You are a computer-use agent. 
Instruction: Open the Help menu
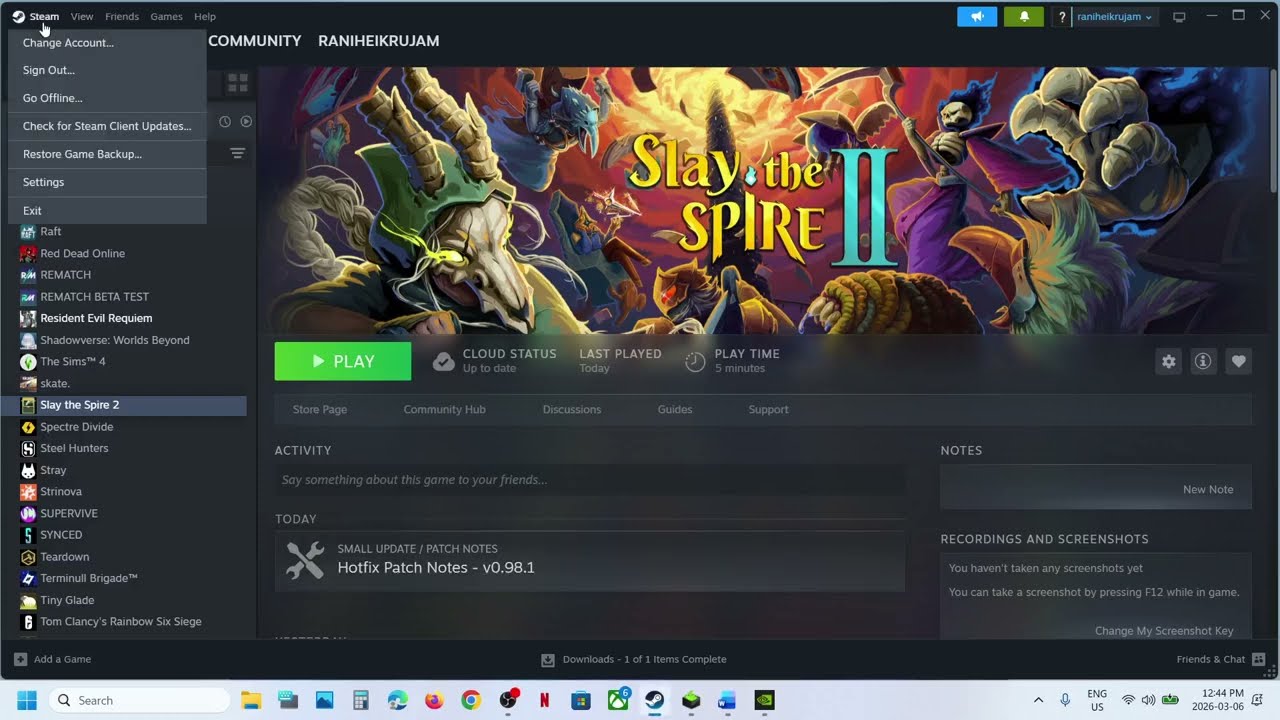tap(205, 16)
